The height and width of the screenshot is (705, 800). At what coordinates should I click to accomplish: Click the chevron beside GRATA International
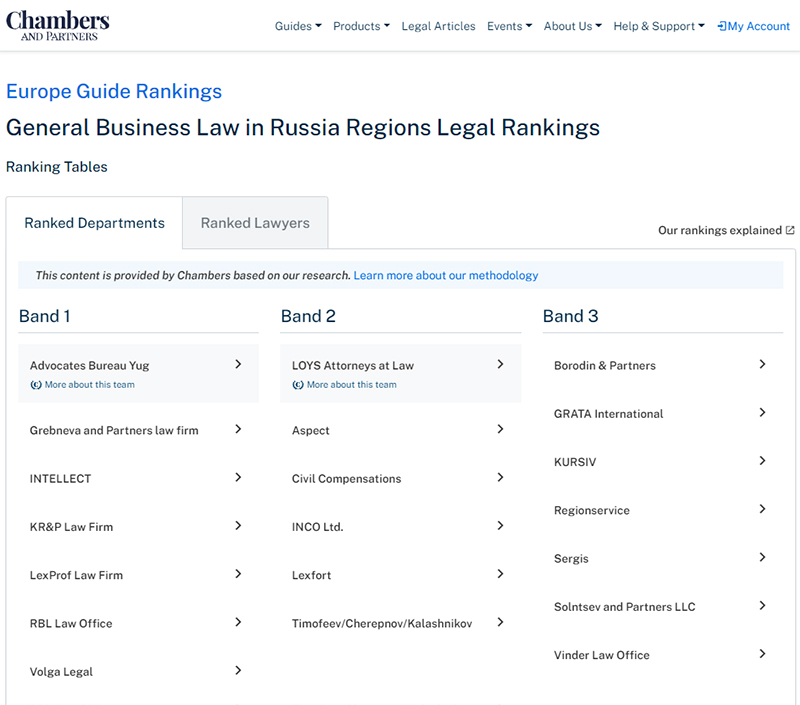(762, 412)
